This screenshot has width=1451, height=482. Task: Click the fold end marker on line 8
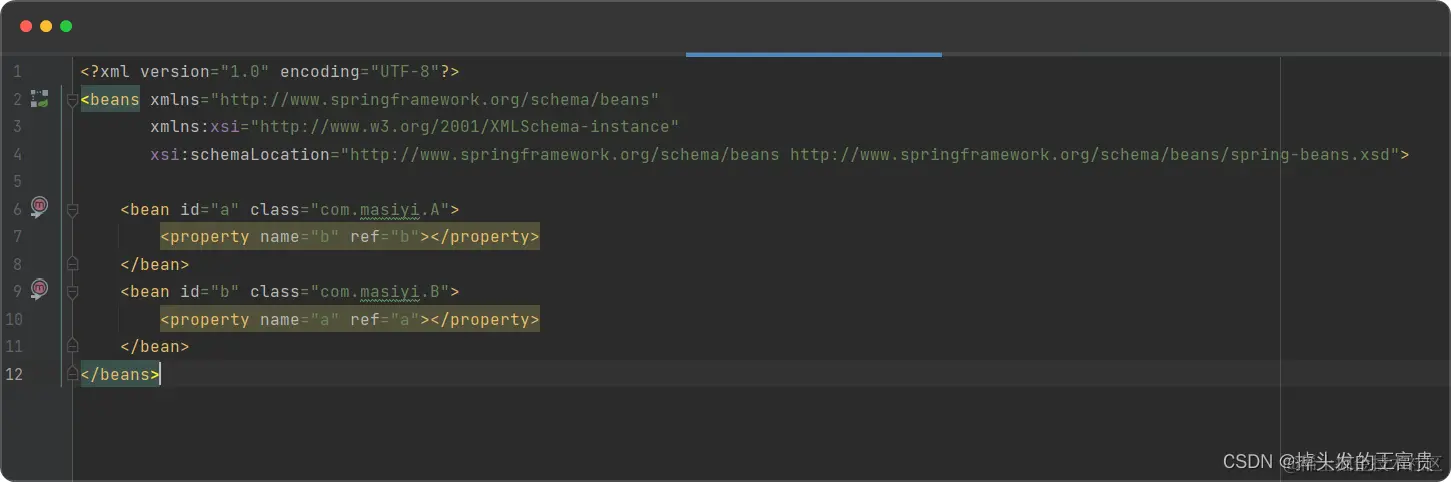[x=72, y=264]
